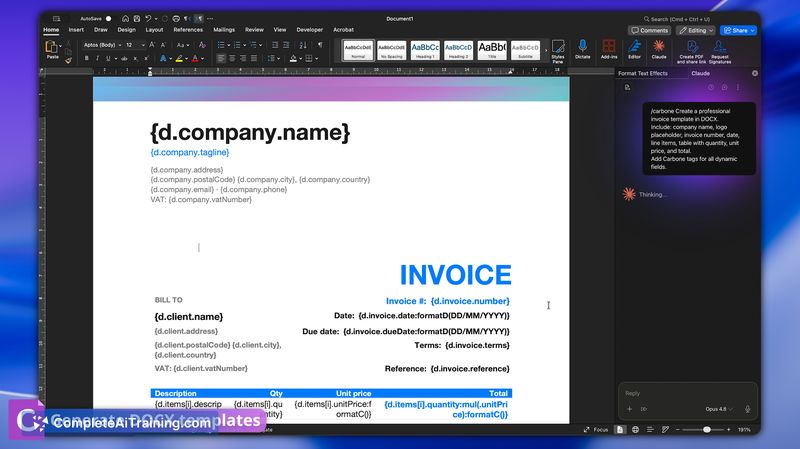Screen dimensions: 800x449
Task: Toggle align left paragraph
Action: (221, 59)
